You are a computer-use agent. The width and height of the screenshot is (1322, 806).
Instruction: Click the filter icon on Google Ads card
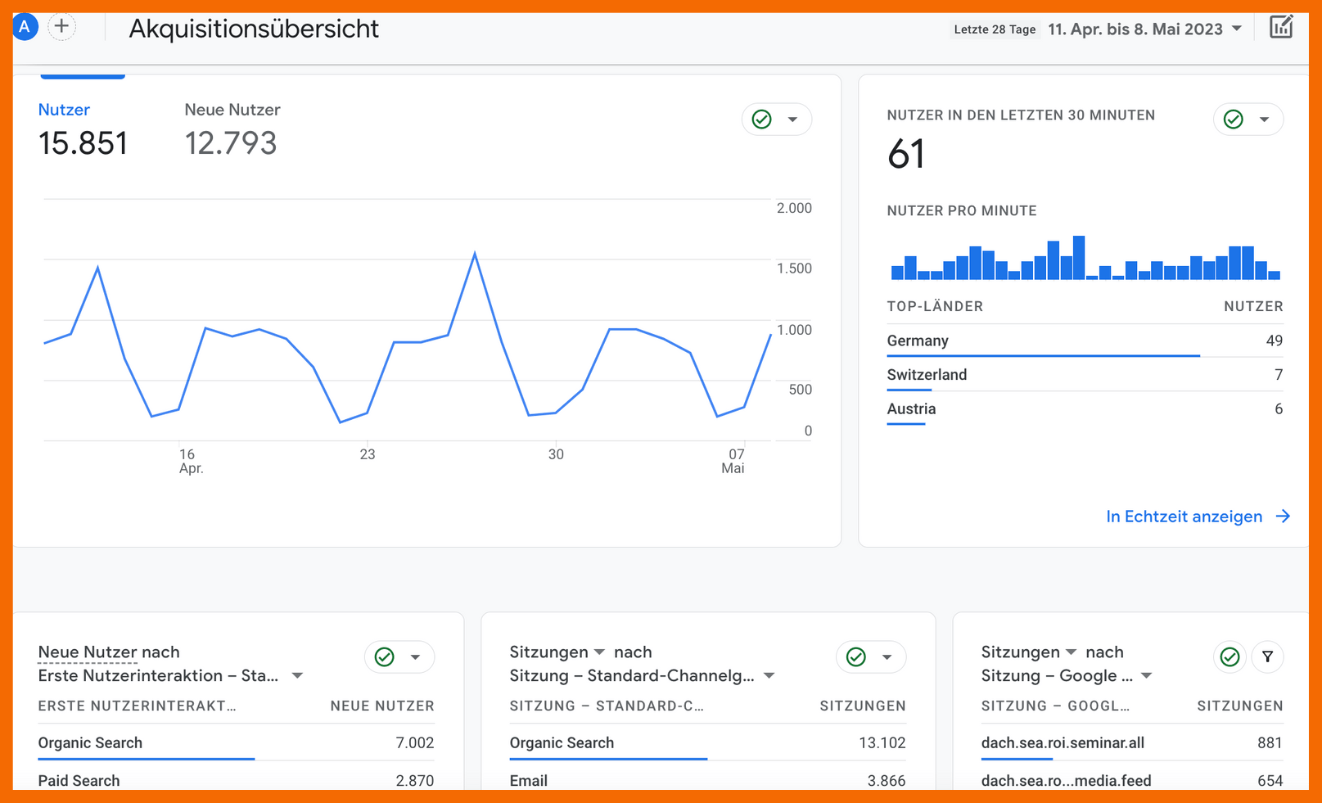(1267, 657)
